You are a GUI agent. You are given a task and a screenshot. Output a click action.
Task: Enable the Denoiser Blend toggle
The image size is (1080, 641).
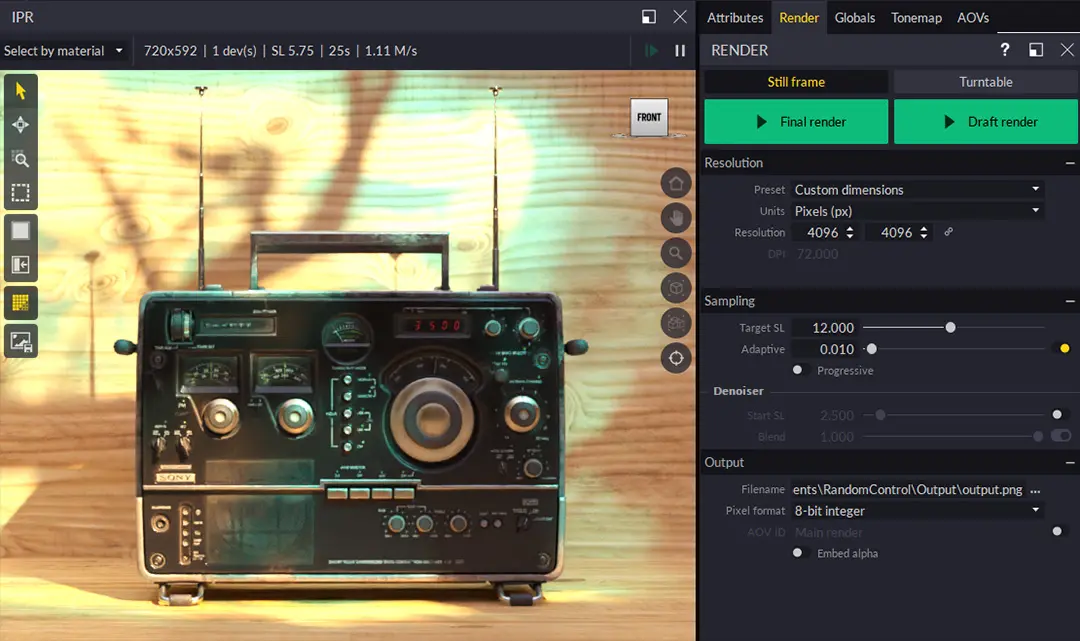(x=1062, y=436)
